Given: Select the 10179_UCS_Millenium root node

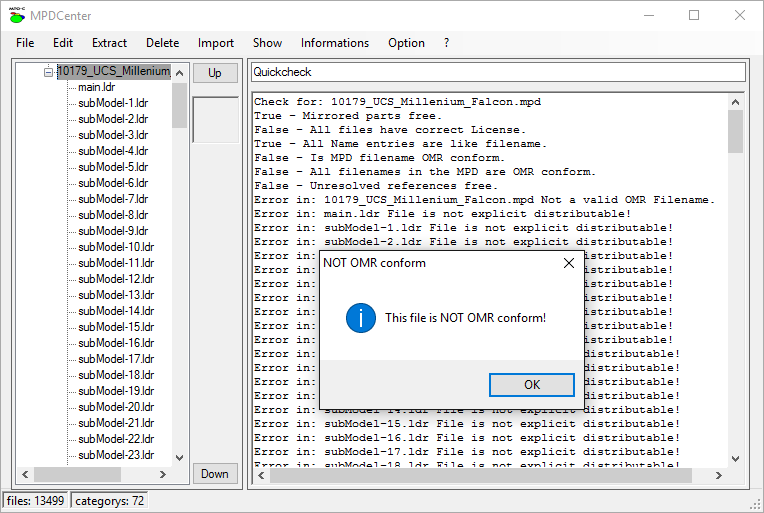Looking at the screenshot, I should [x=114, y=71].
